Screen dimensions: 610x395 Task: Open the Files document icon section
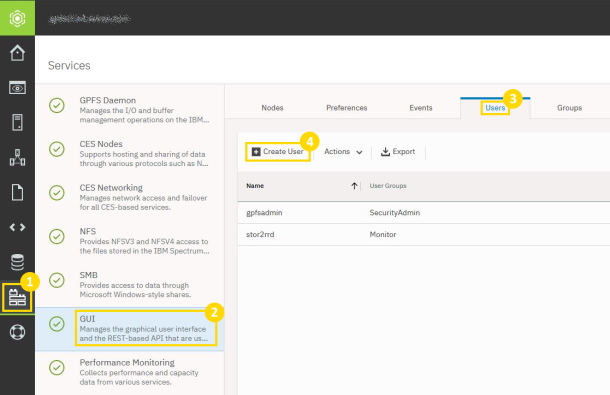click(x=17, y=192)
